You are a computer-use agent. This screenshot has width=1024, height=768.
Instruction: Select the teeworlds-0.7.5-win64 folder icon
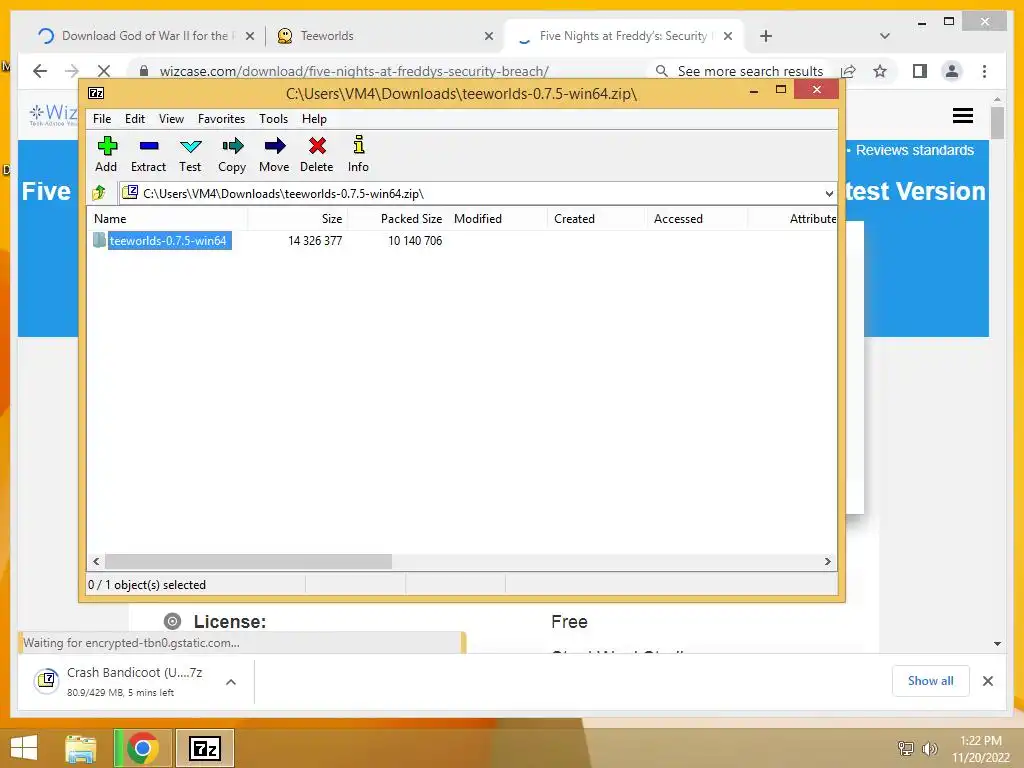click(x=99, y=240)
